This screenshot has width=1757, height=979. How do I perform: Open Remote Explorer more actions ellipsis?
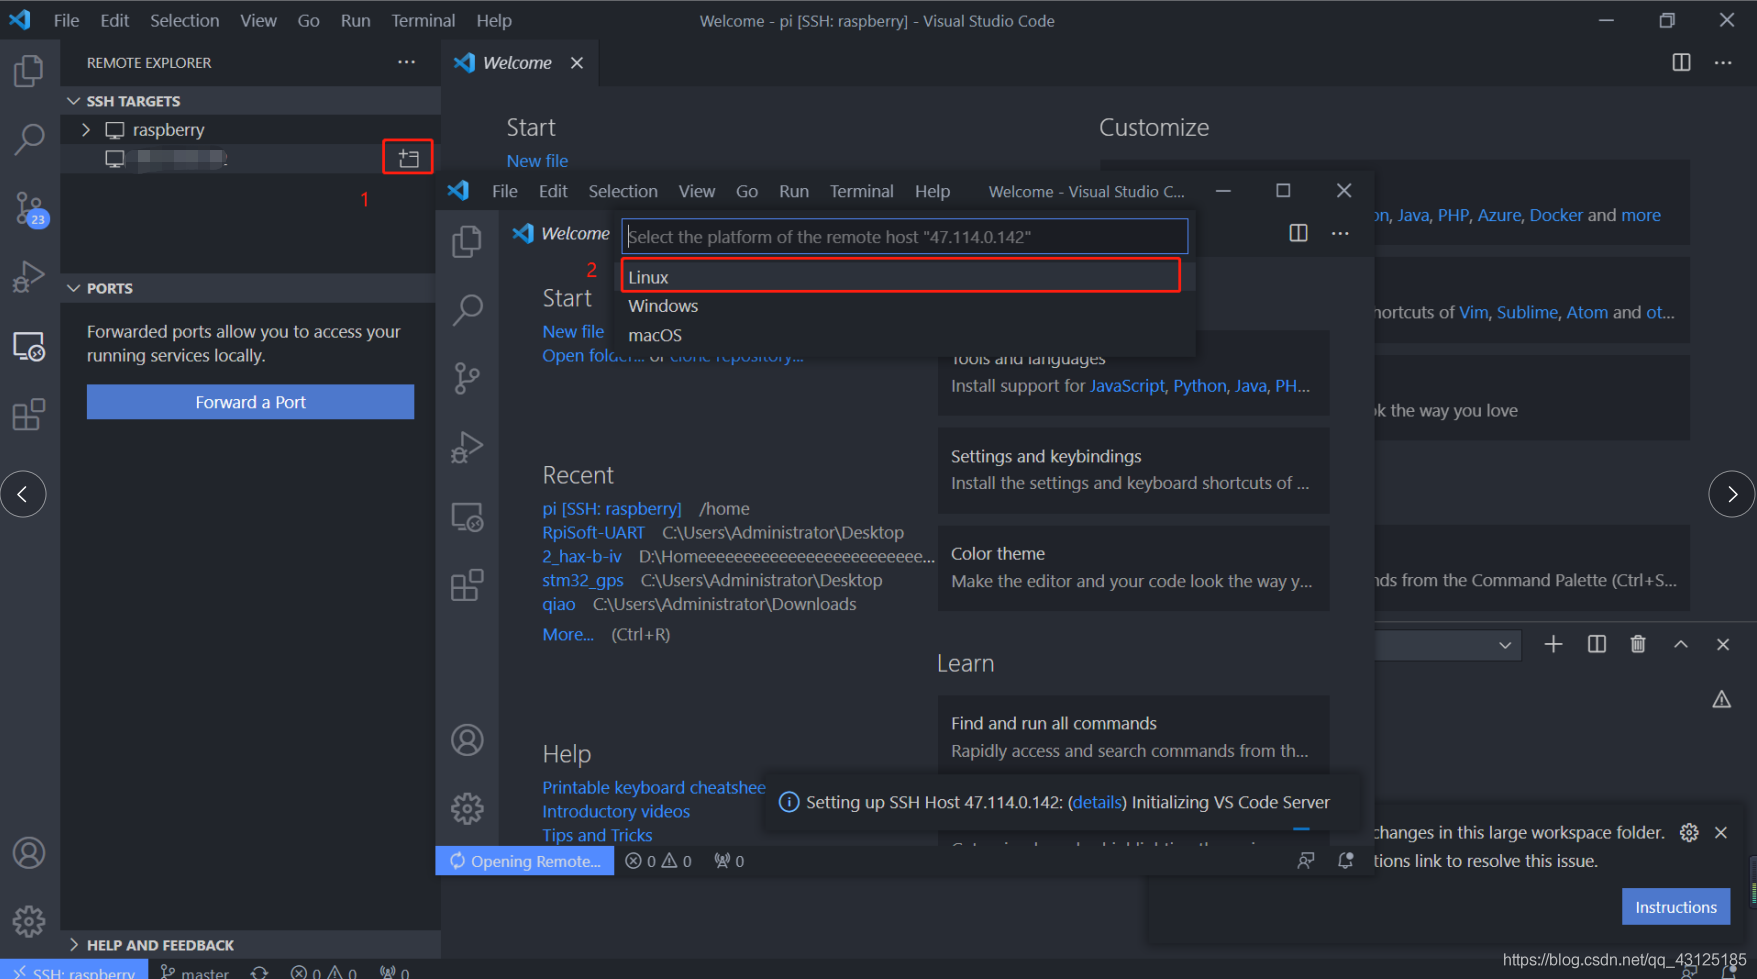click(406, 62)
